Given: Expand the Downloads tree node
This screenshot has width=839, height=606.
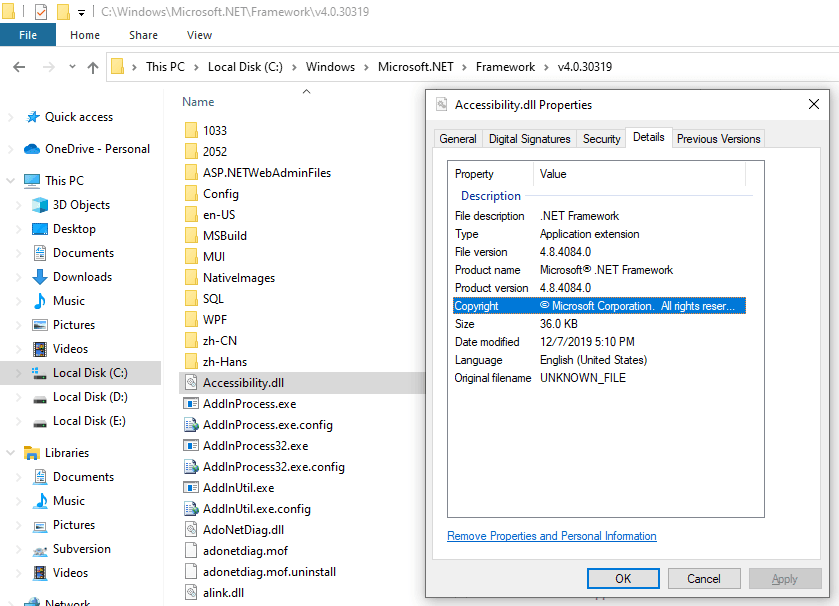Looking at the screenshot, I should click(18, 277).
